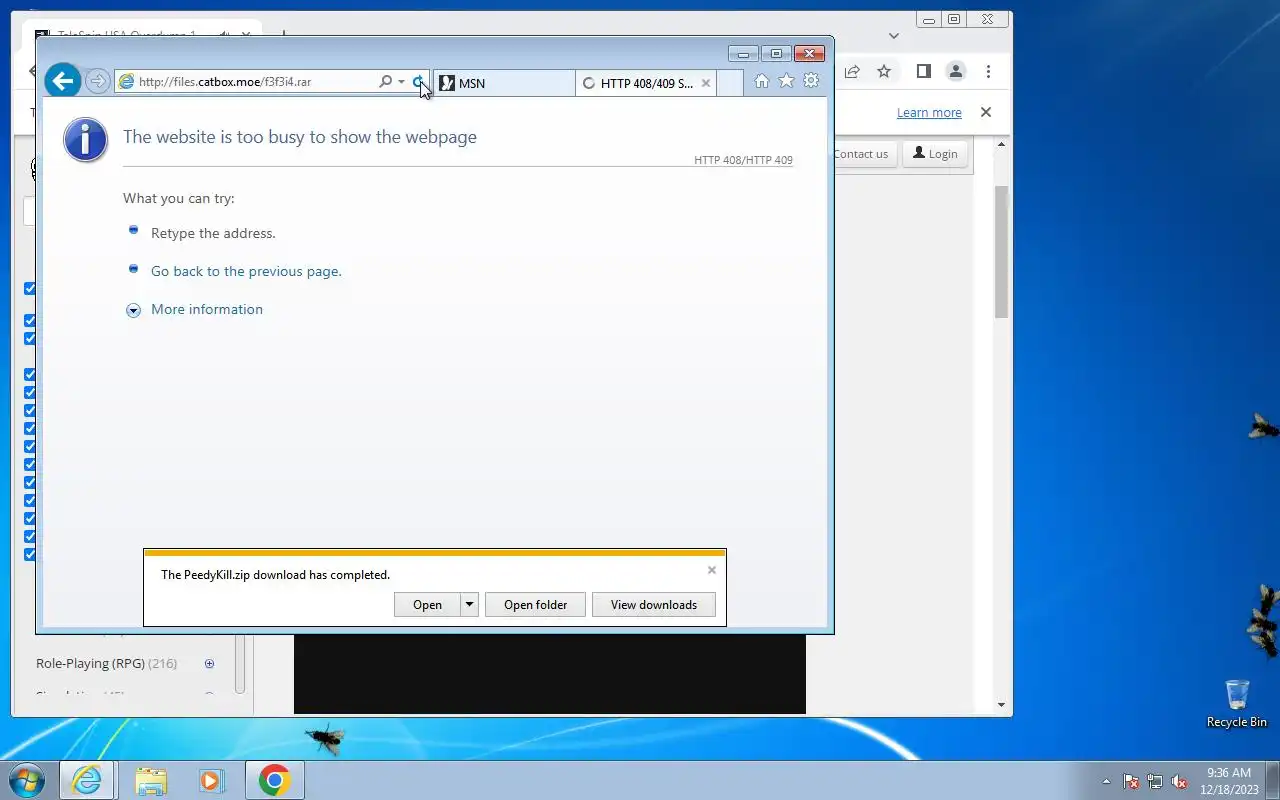The width and height of the screenshot is (1280, 800).
Task: Toggle Chrome's side panel icon
Action: click(x=924, y=71)
